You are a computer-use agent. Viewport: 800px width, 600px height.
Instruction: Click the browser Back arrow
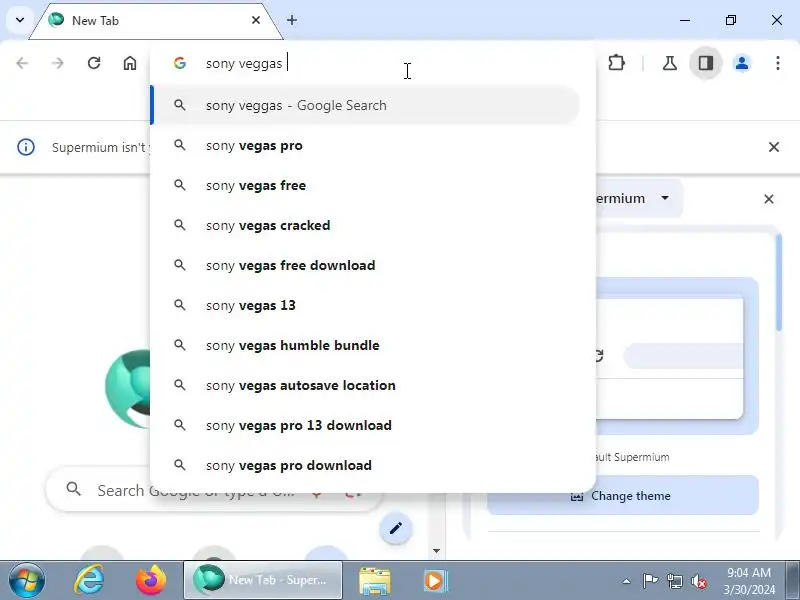(x=22, y=63)
